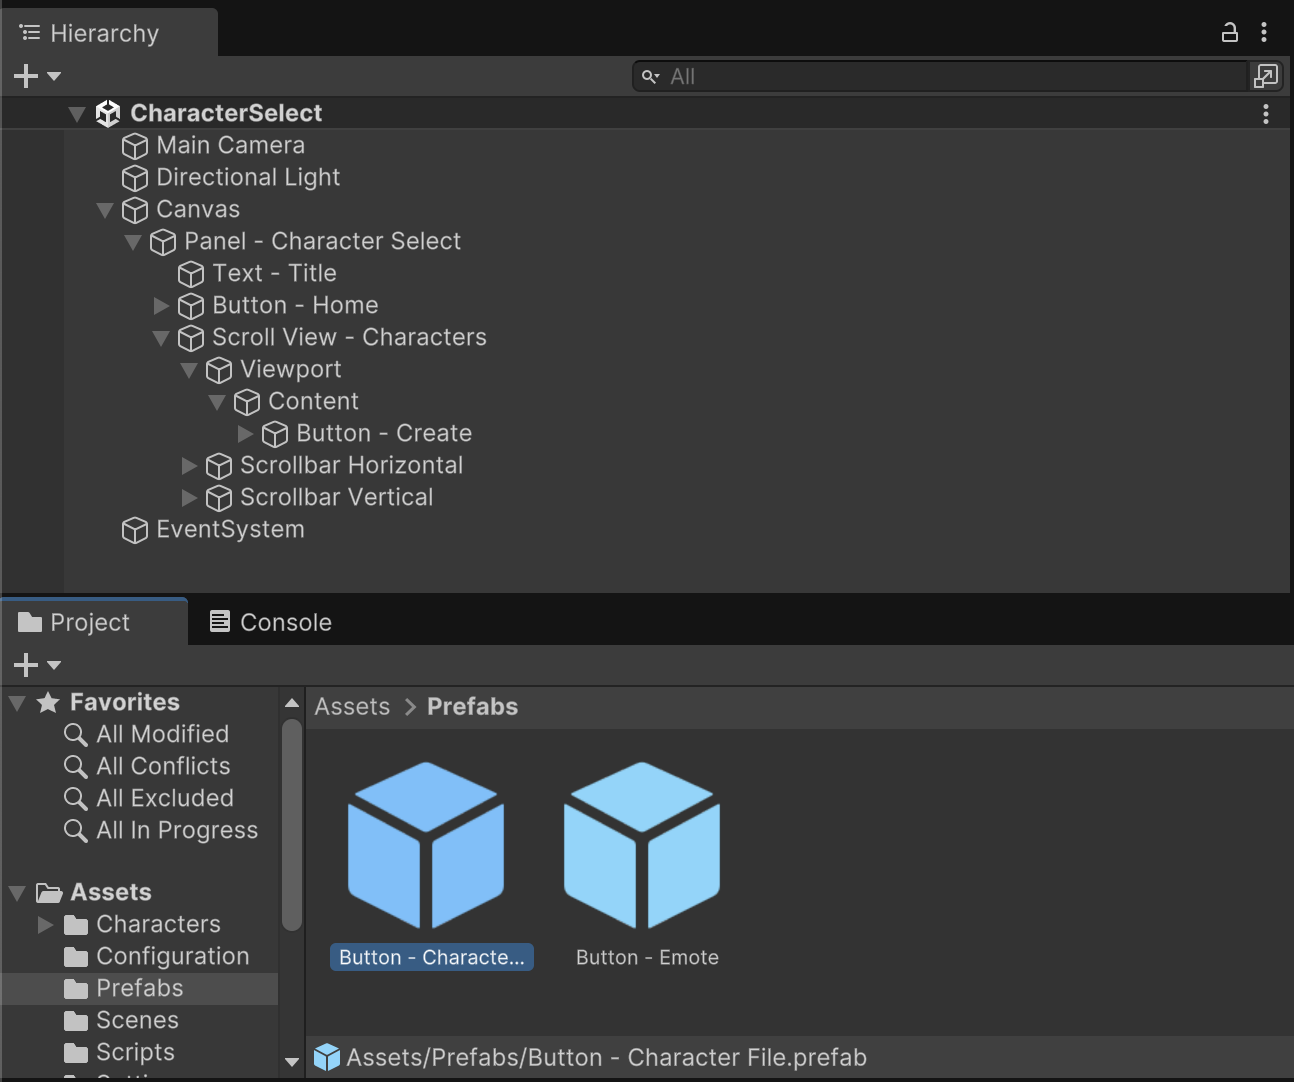Open the Hierarchy create plus dropdown
The width and height of the screenshot is (1294, 1082).
pyautogui.click(x=37, y=76)
